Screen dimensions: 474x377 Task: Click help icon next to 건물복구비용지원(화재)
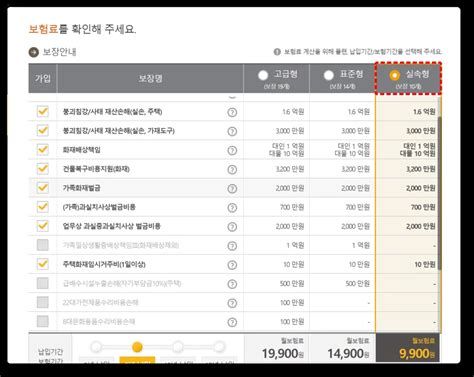[232, 170]
